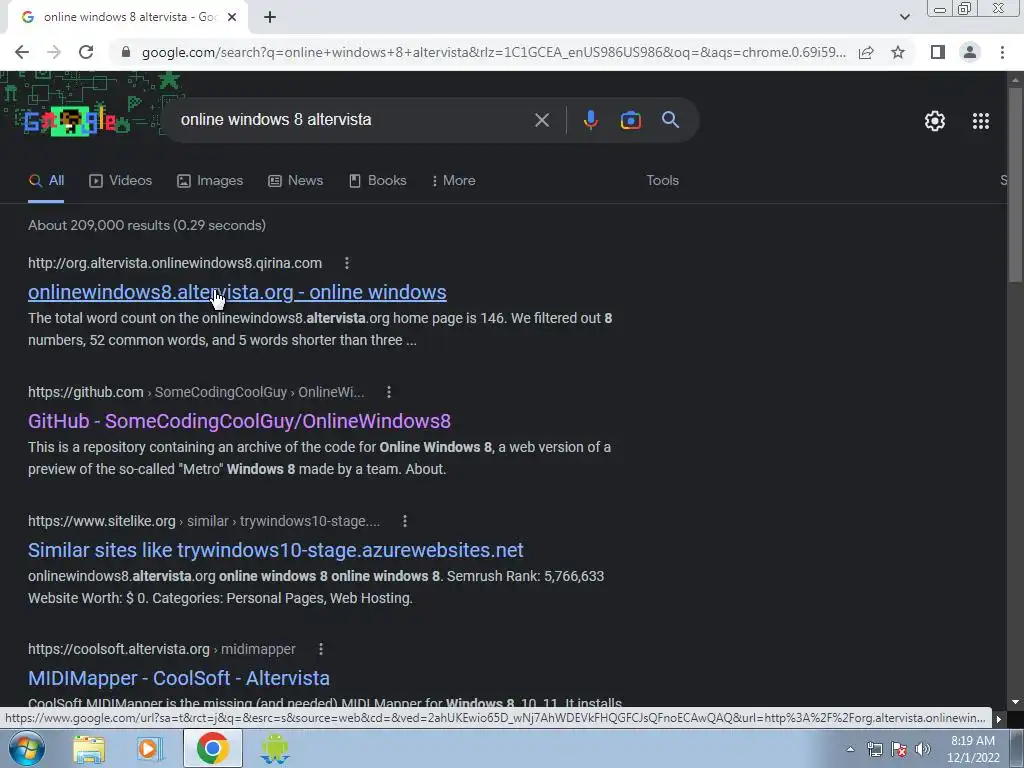
Task: Switch to Images results tab
Action: pyautogui.click(x=210, y=181)
